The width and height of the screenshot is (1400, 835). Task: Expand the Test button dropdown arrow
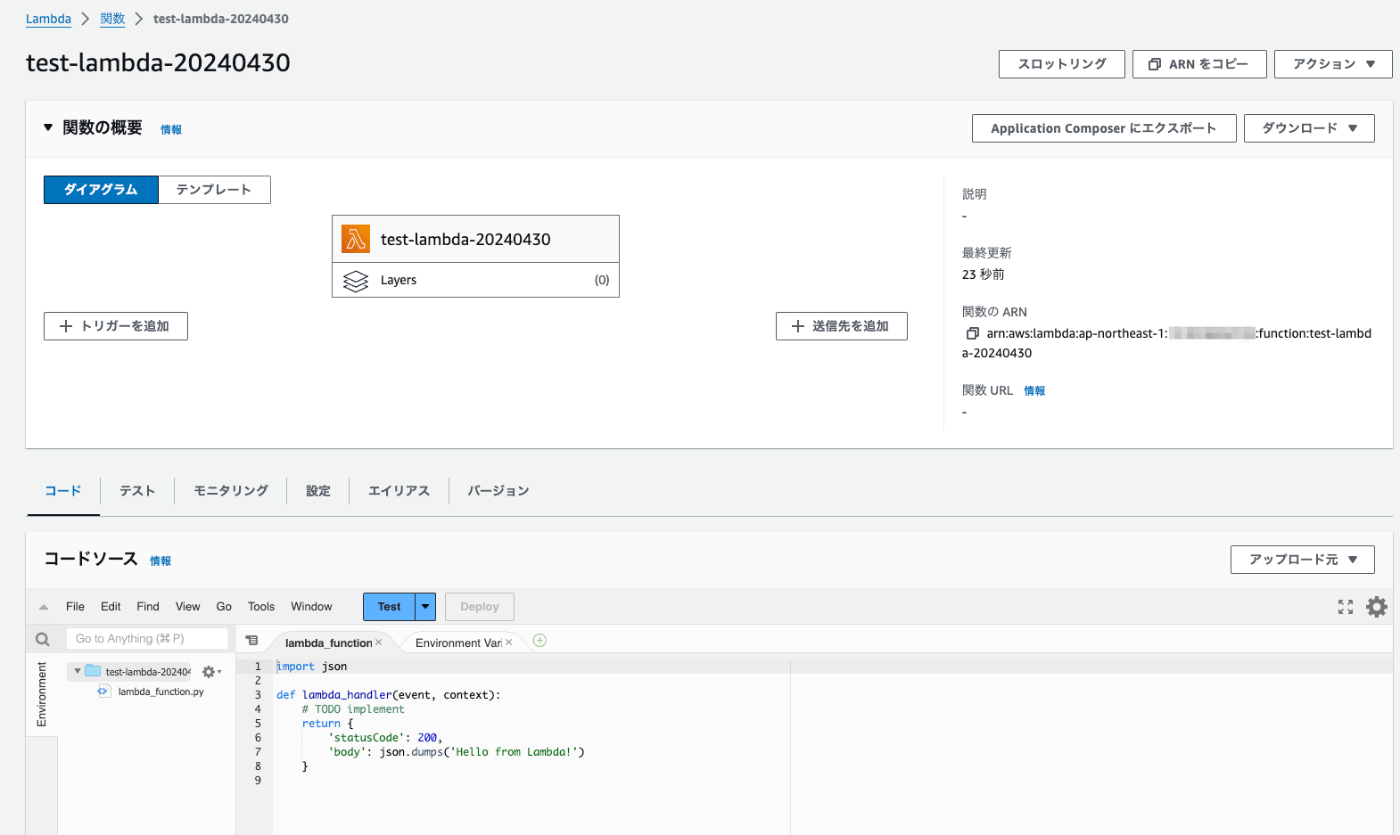[x=427, y=606]
